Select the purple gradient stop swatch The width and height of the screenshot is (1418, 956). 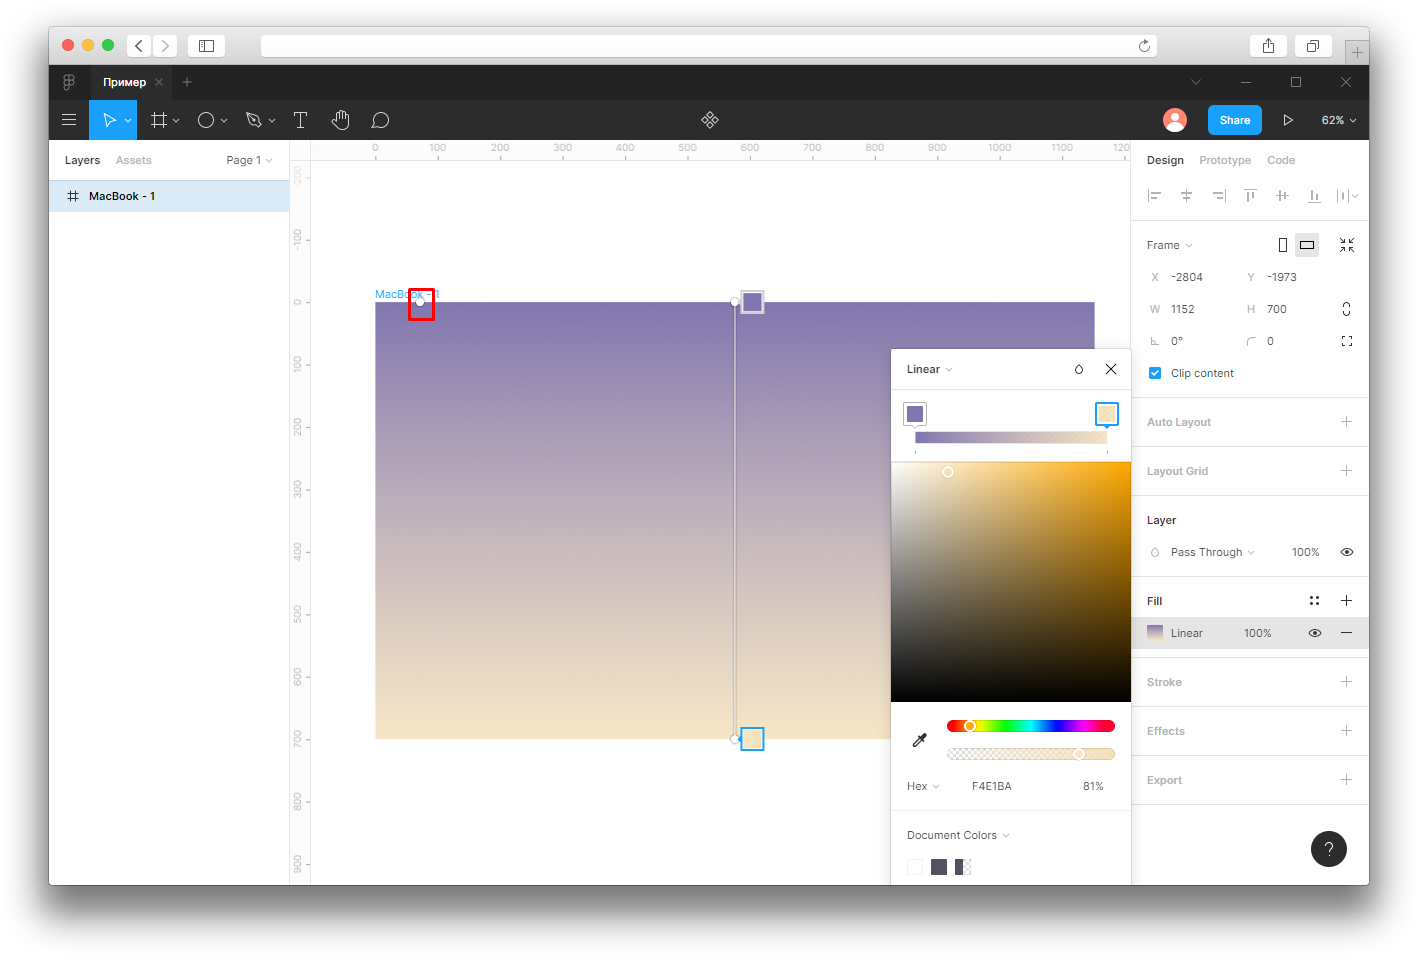coord(915,414)
